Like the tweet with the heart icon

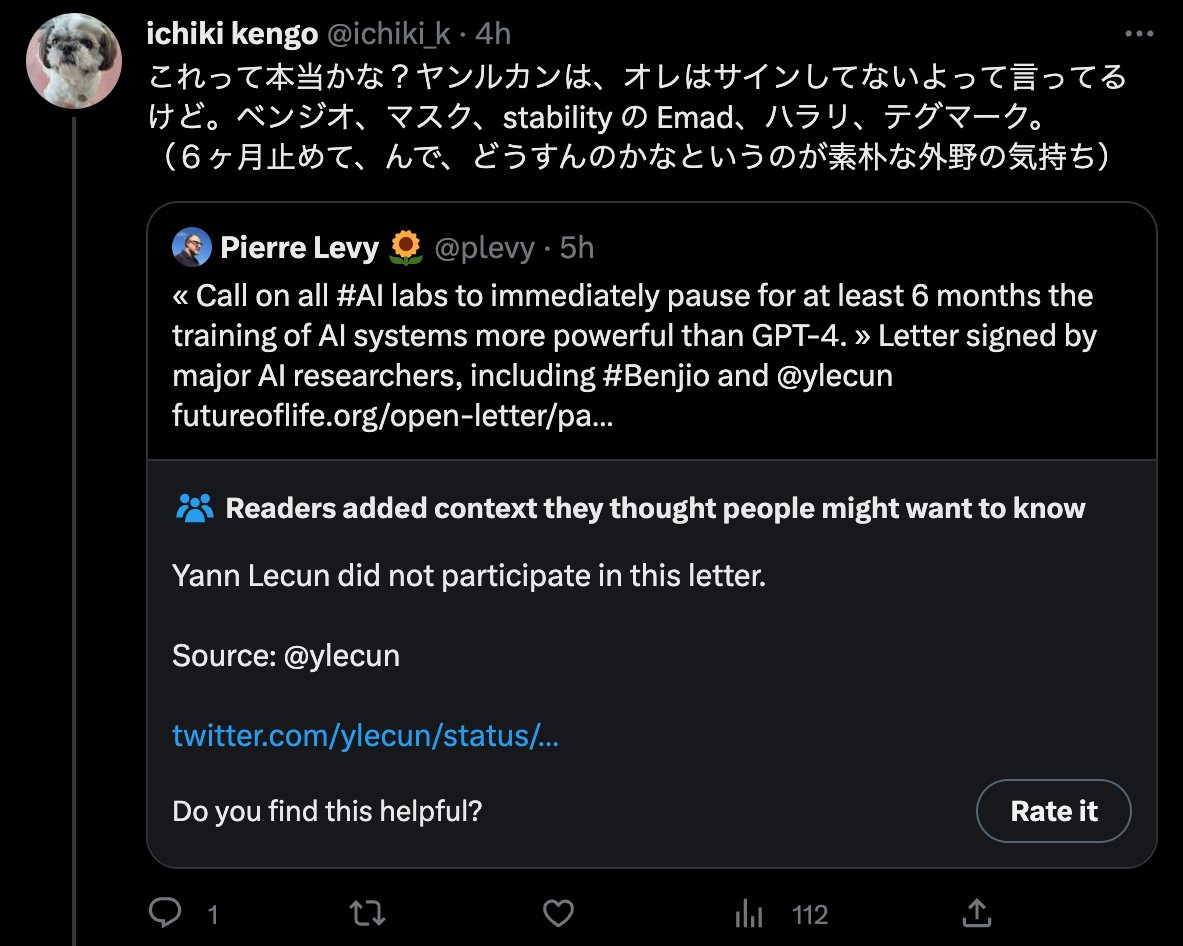point(558,914)
